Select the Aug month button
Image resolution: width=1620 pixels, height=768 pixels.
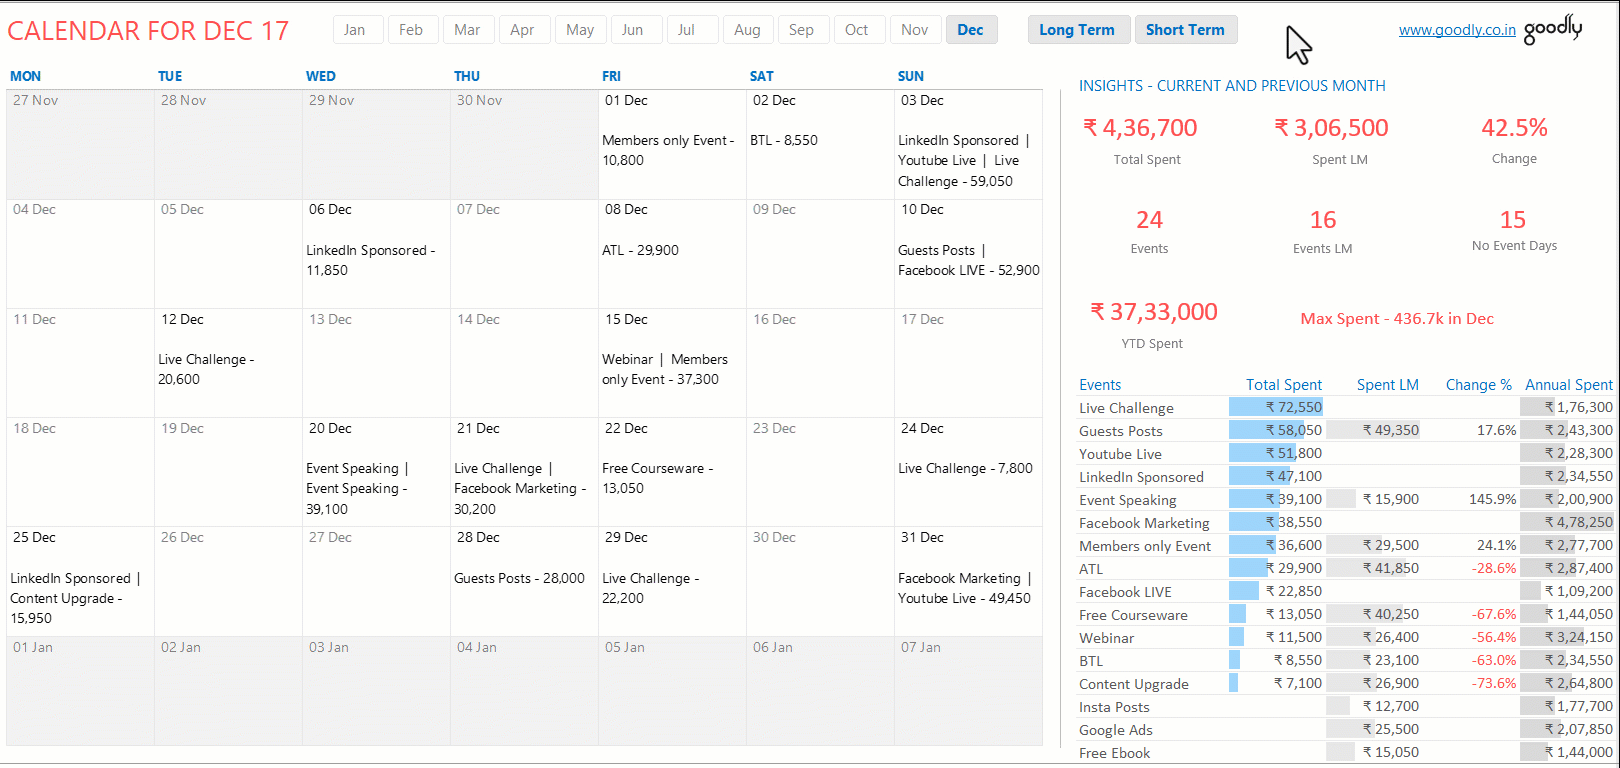747,30
